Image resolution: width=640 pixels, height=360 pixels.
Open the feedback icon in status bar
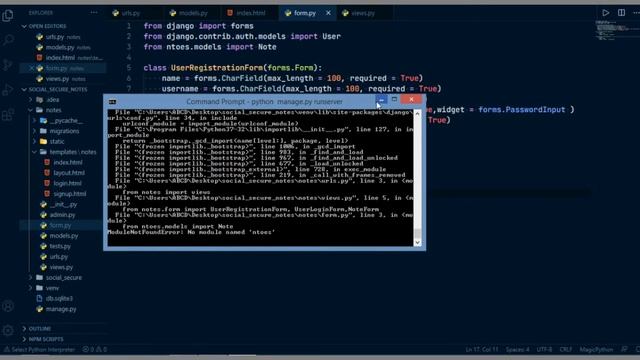624,349
